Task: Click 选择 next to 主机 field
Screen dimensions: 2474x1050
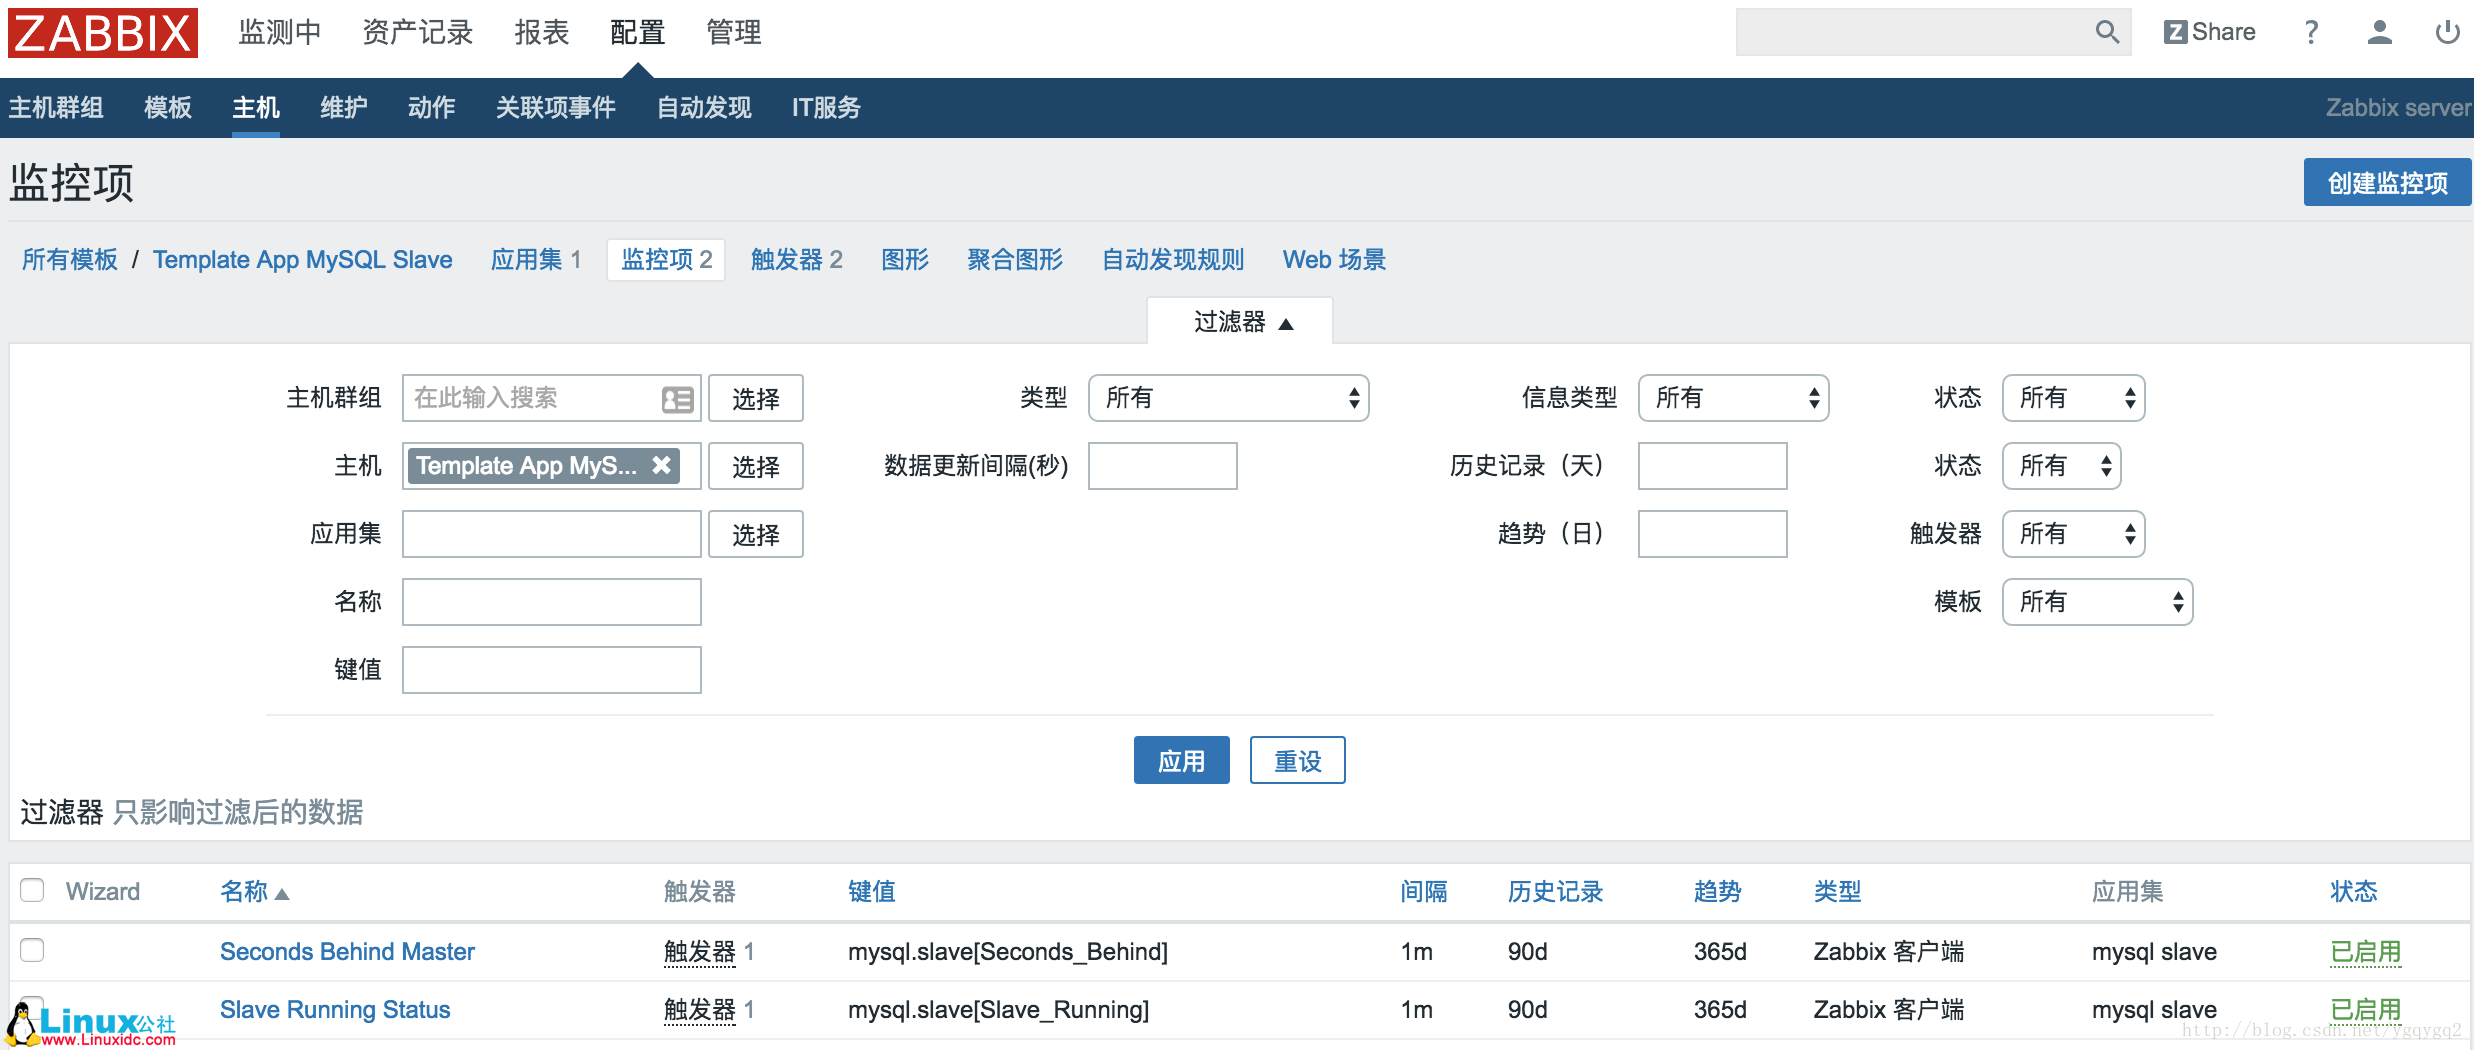Action: coord(756,466)
